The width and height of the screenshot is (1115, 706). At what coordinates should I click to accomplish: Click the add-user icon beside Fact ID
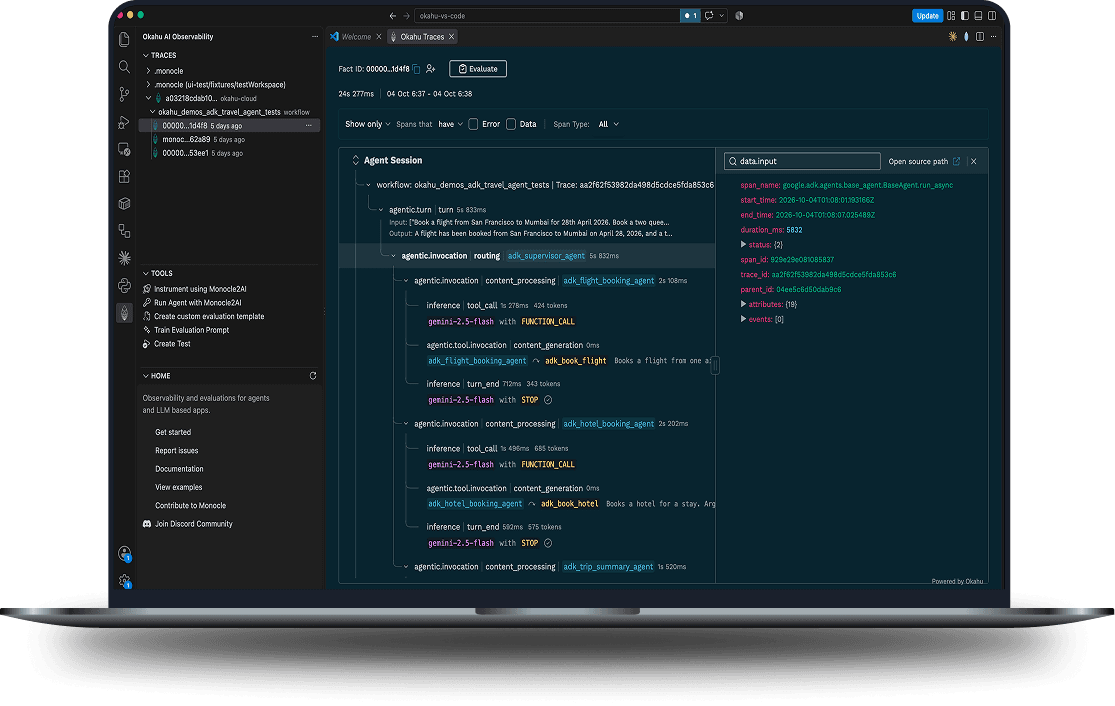[x=430, y=69]
